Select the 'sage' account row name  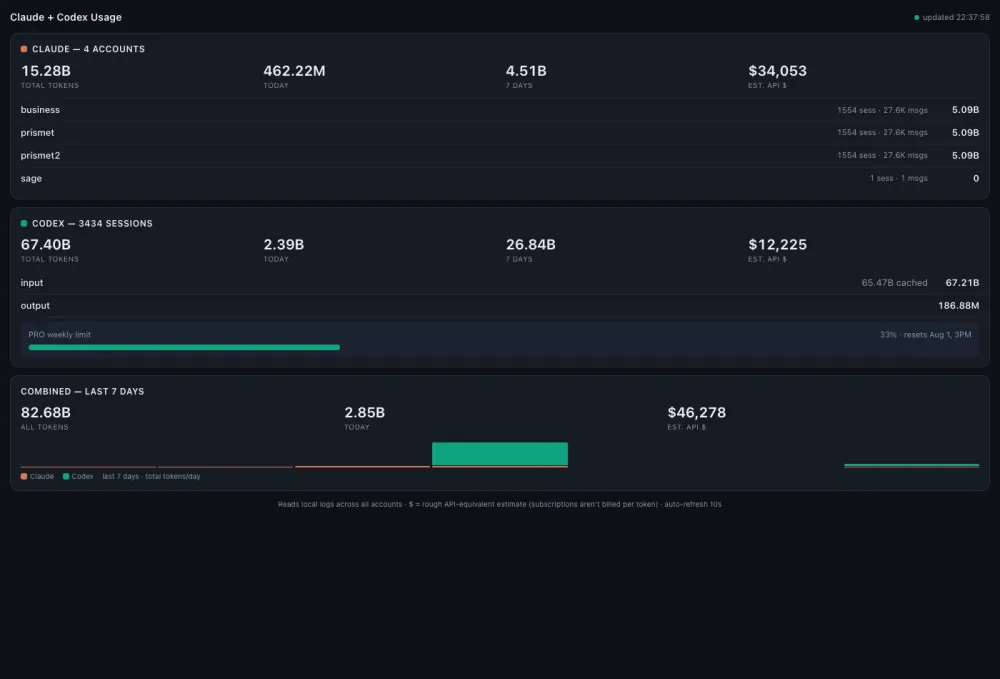click(x=31, y=179)
